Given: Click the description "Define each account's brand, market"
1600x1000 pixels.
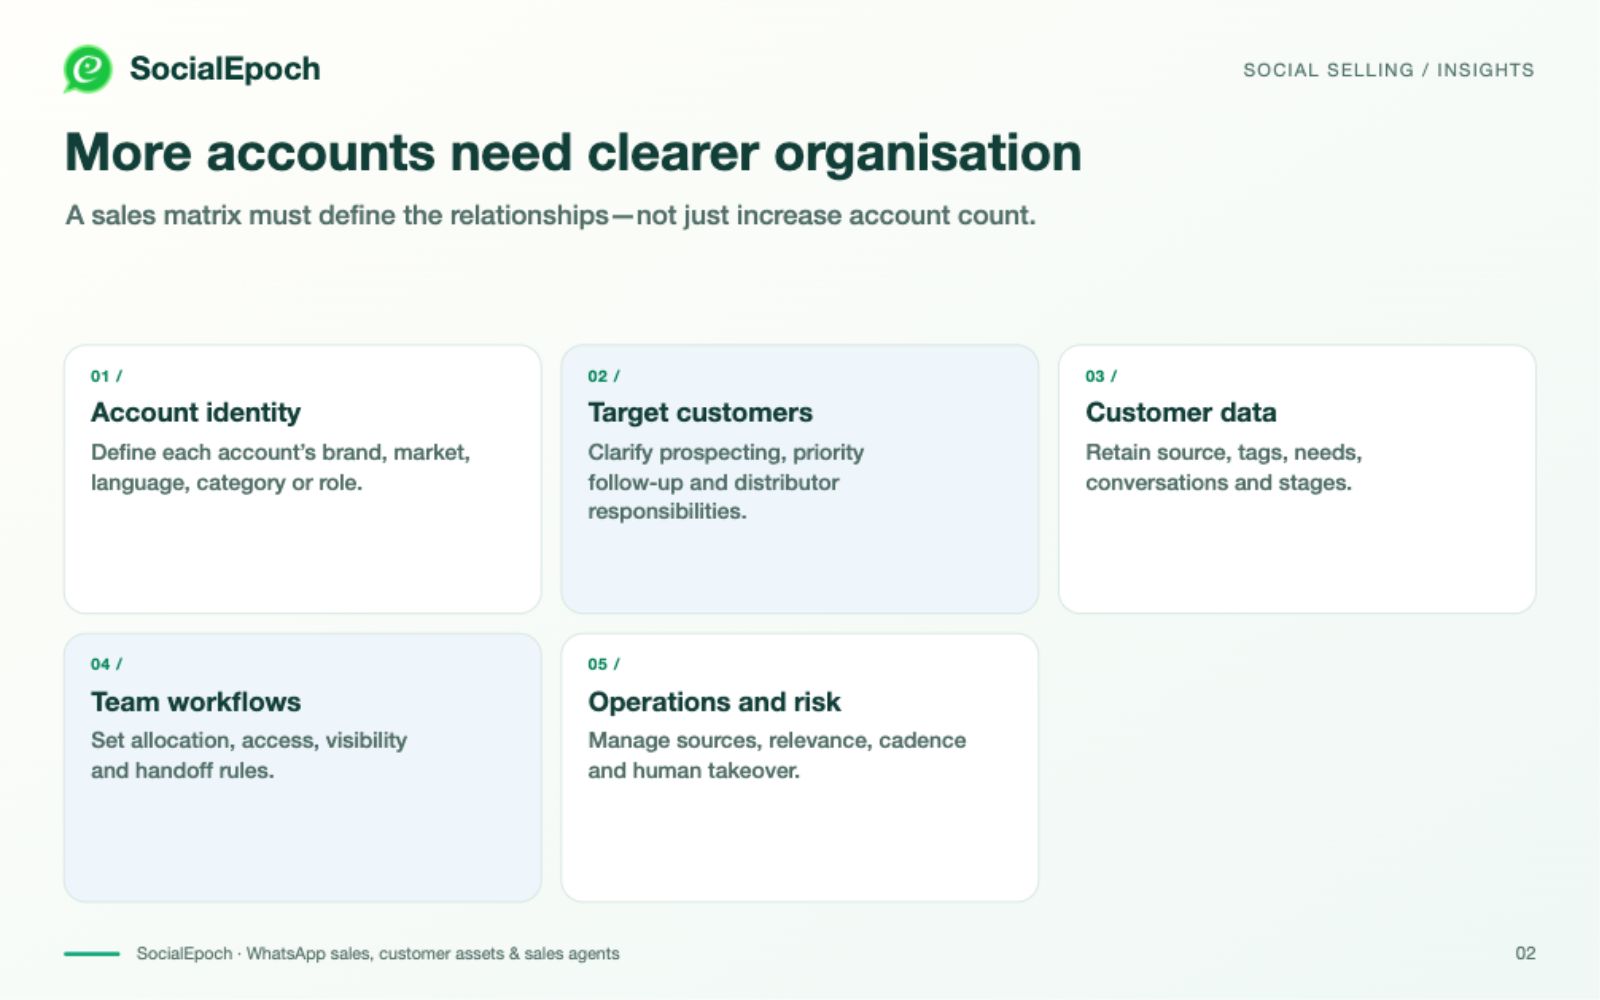Looking at the screenshot, I should [280, 467].
